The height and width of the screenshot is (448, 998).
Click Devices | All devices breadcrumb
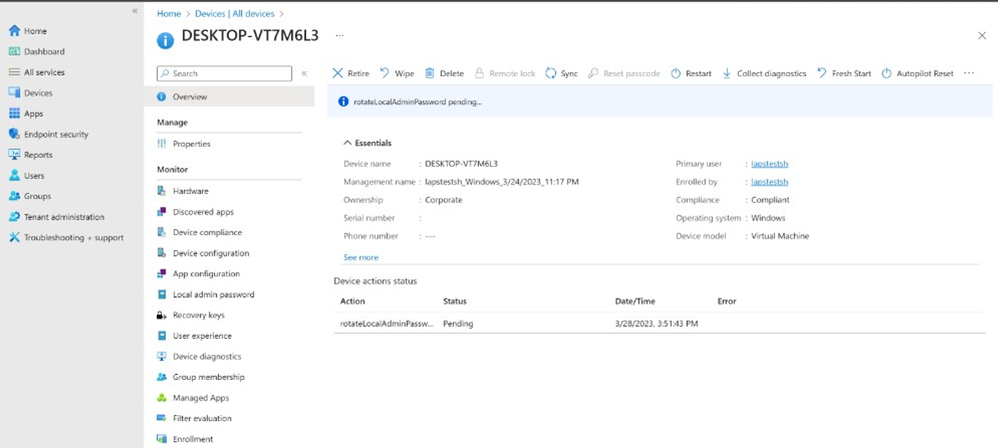coord(234,13)
